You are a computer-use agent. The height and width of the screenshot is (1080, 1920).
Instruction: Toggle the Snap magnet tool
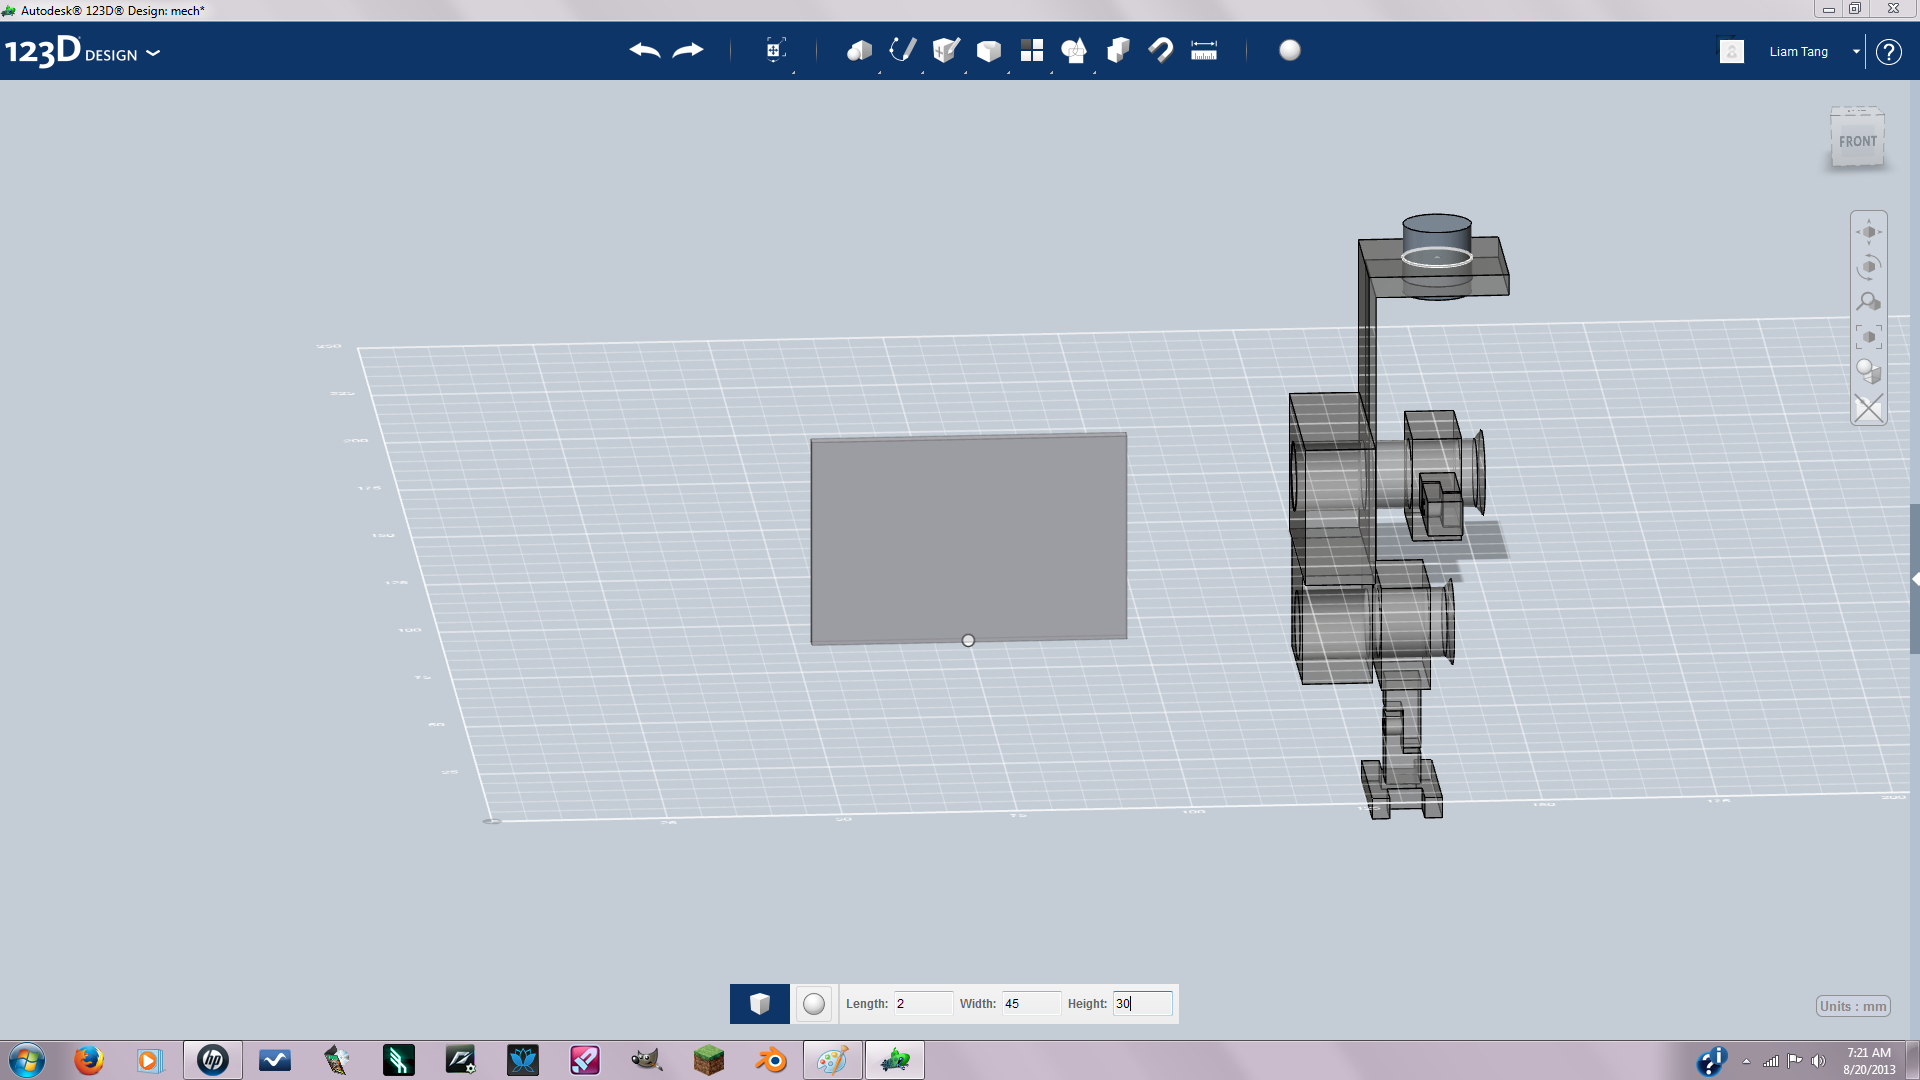click(1161, 50)
